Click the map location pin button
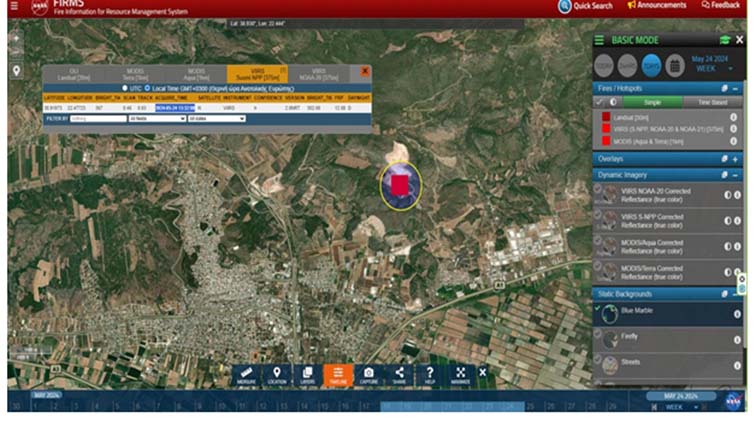This screenshot has height=423, width=756. point(16,71)
